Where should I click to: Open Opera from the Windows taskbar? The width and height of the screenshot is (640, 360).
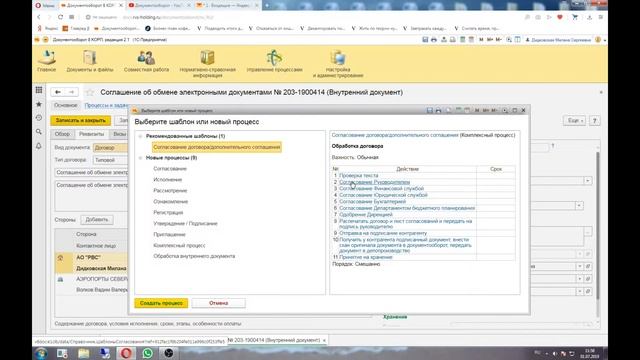click(x=126, y=353)
